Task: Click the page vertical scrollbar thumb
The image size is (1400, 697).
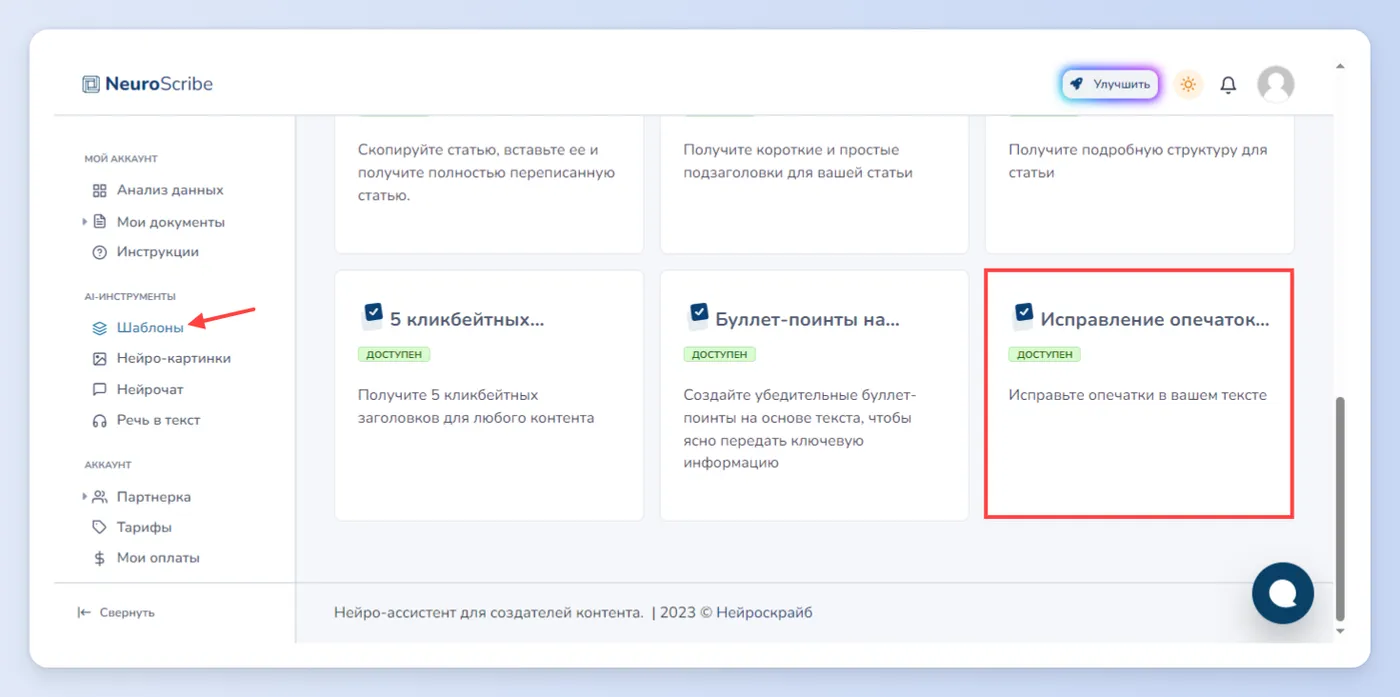Action: 1340,508
